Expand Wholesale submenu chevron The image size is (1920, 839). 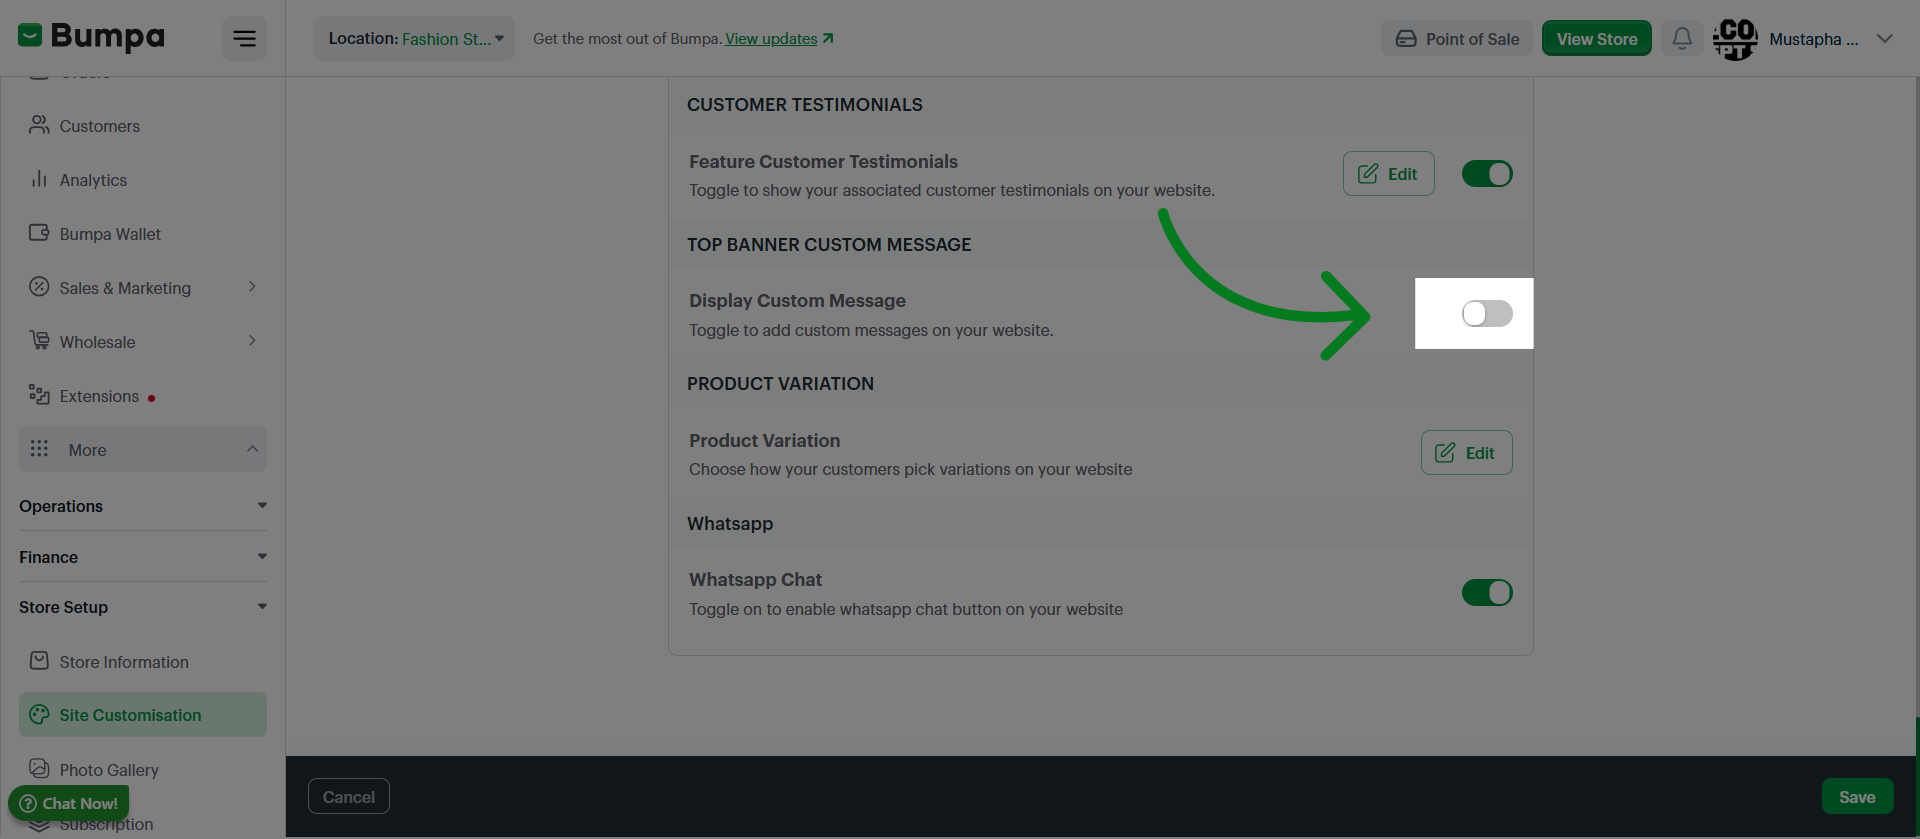tap(252, 341)
